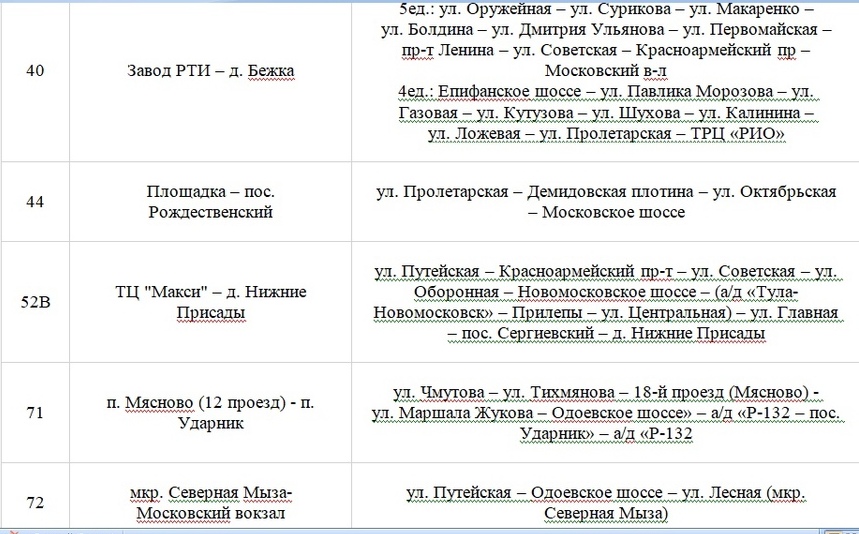Click route 72 path 'ул. Путейская – Одоевское шоссе'
This screenshot has width=859, height=534.
point(606,503)
